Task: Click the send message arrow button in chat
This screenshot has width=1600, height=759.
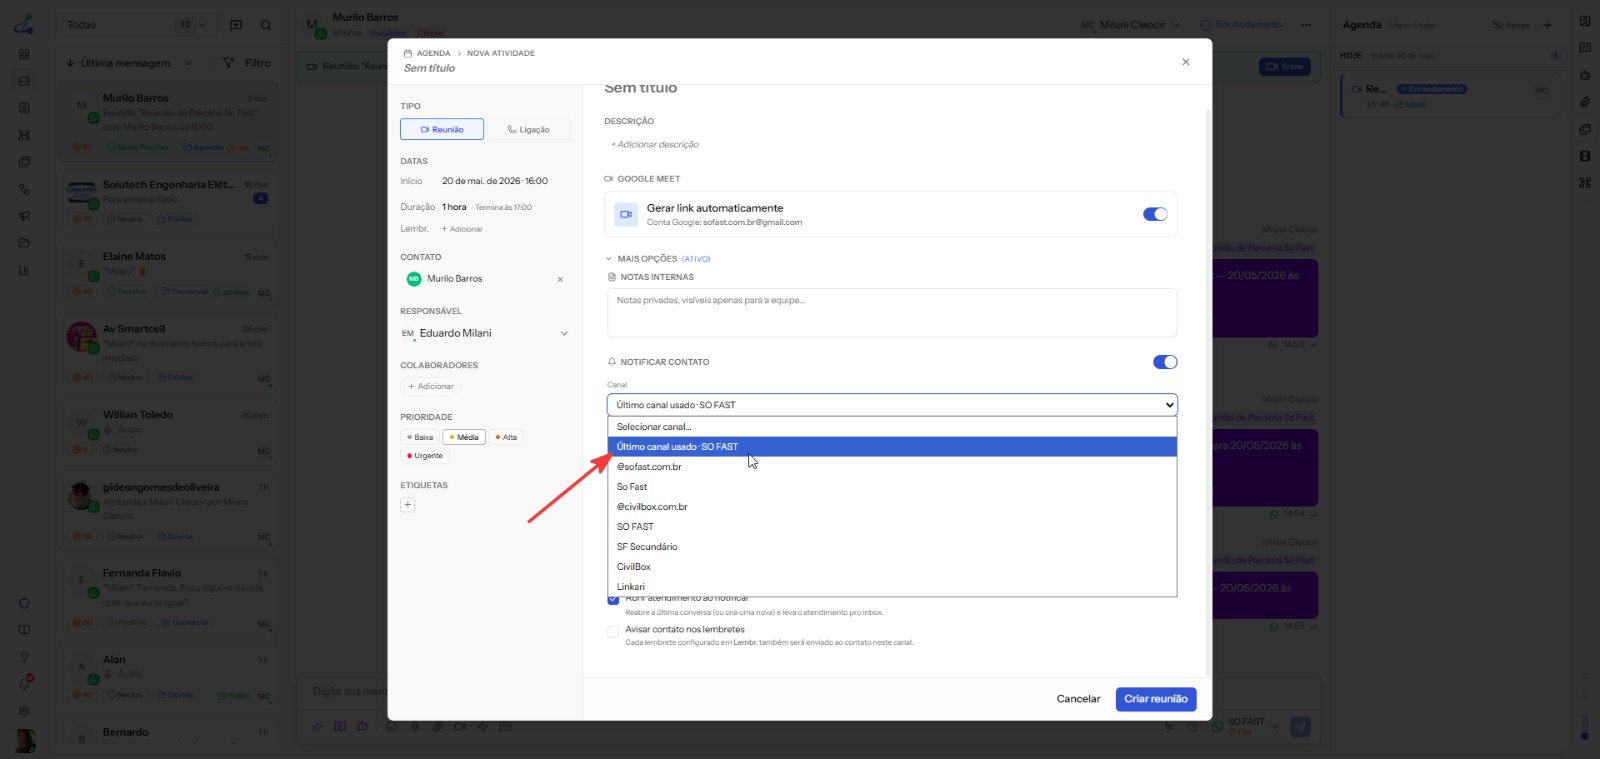Action: coord(1300,727)
